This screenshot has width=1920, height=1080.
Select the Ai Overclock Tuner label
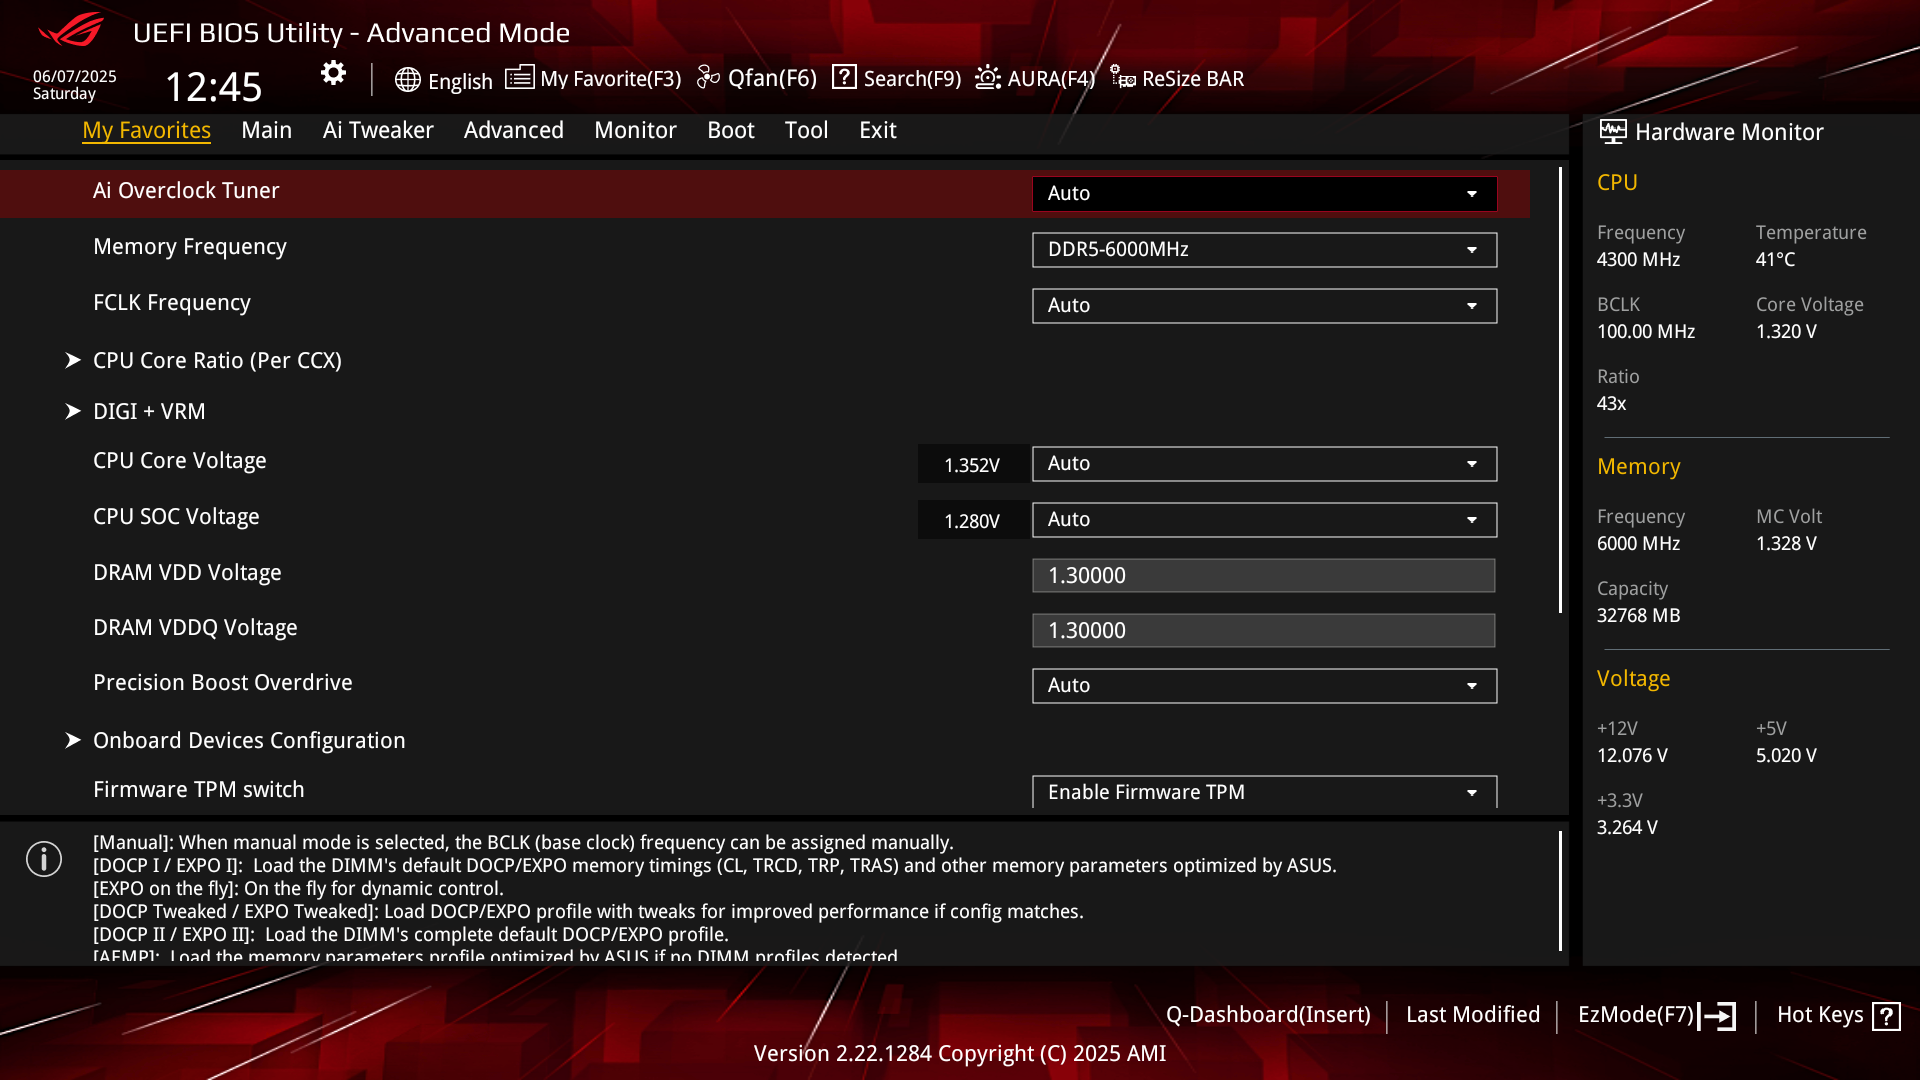(x=186, y=190)
